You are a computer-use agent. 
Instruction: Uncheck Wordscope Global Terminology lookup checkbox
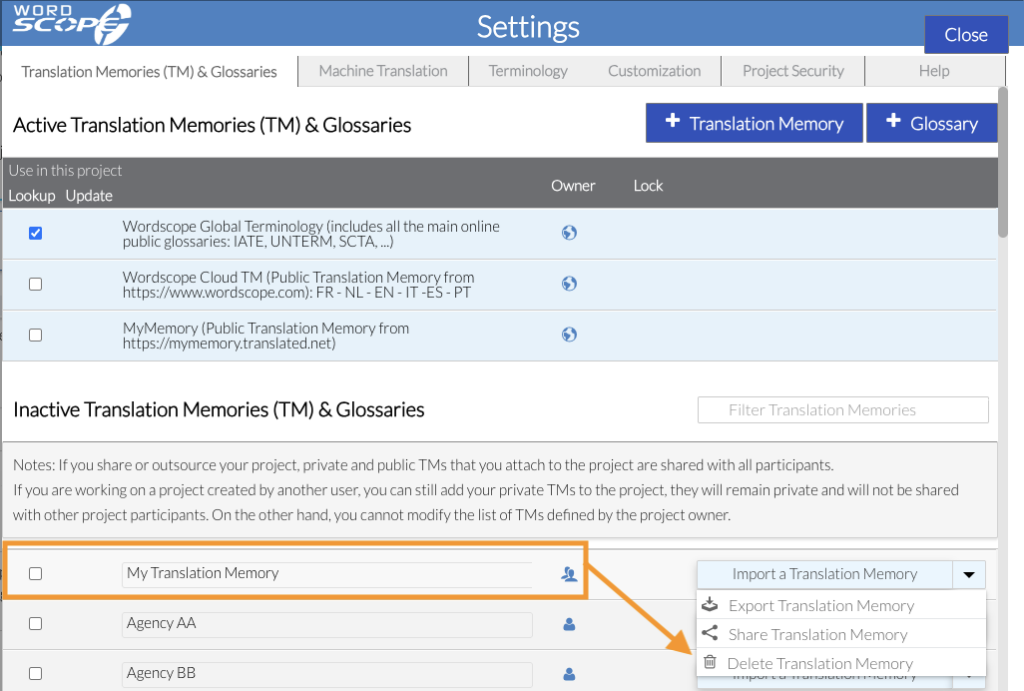click(36, 233)
